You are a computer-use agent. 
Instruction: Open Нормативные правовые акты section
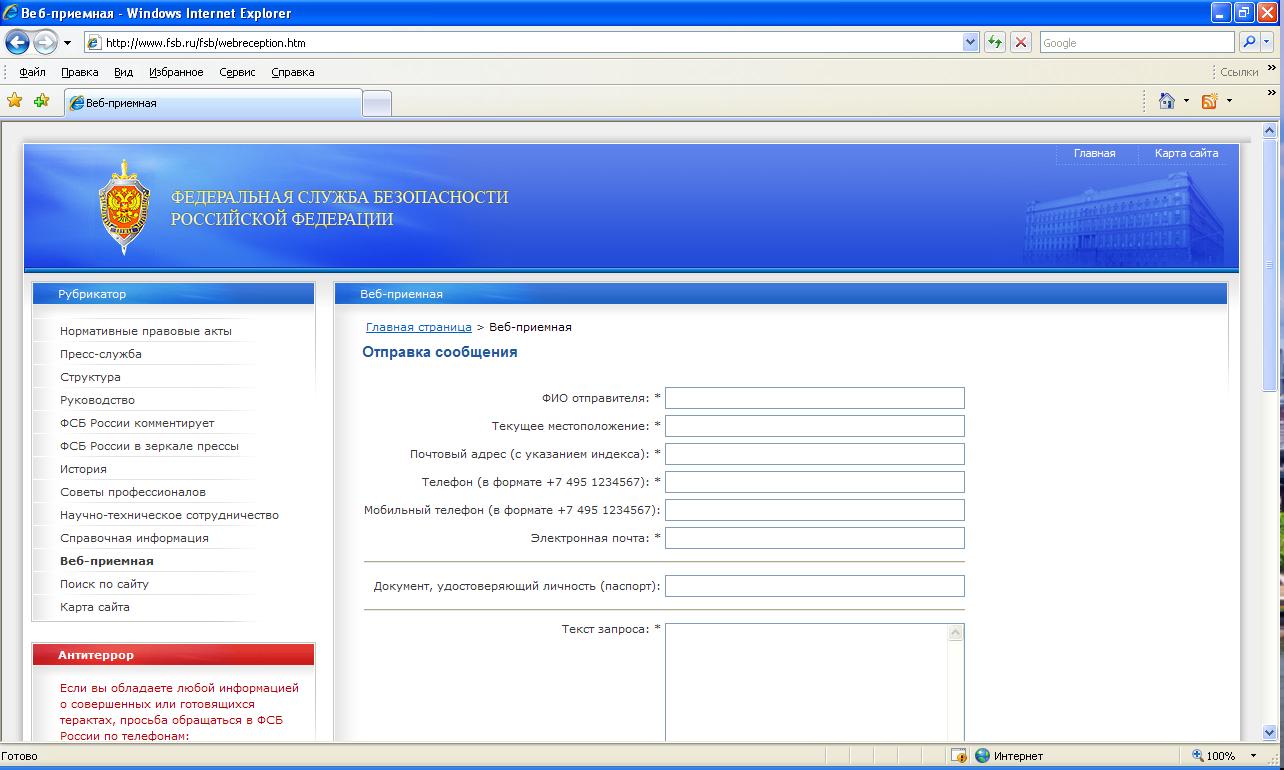(x=145, y=331)
